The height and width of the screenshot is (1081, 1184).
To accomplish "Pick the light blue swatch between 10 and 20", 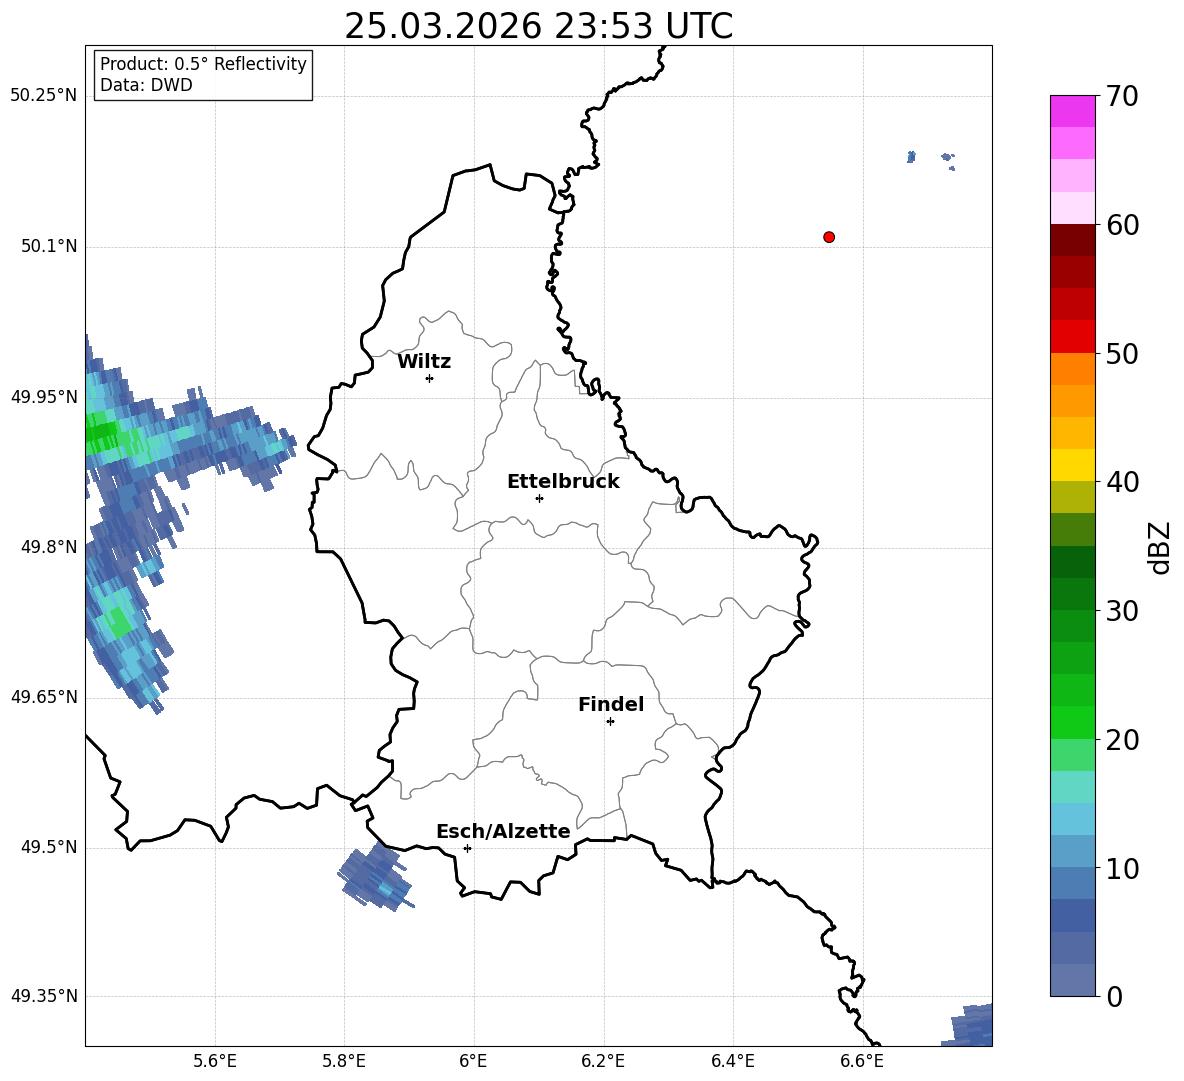I will tap(1072, 819).
